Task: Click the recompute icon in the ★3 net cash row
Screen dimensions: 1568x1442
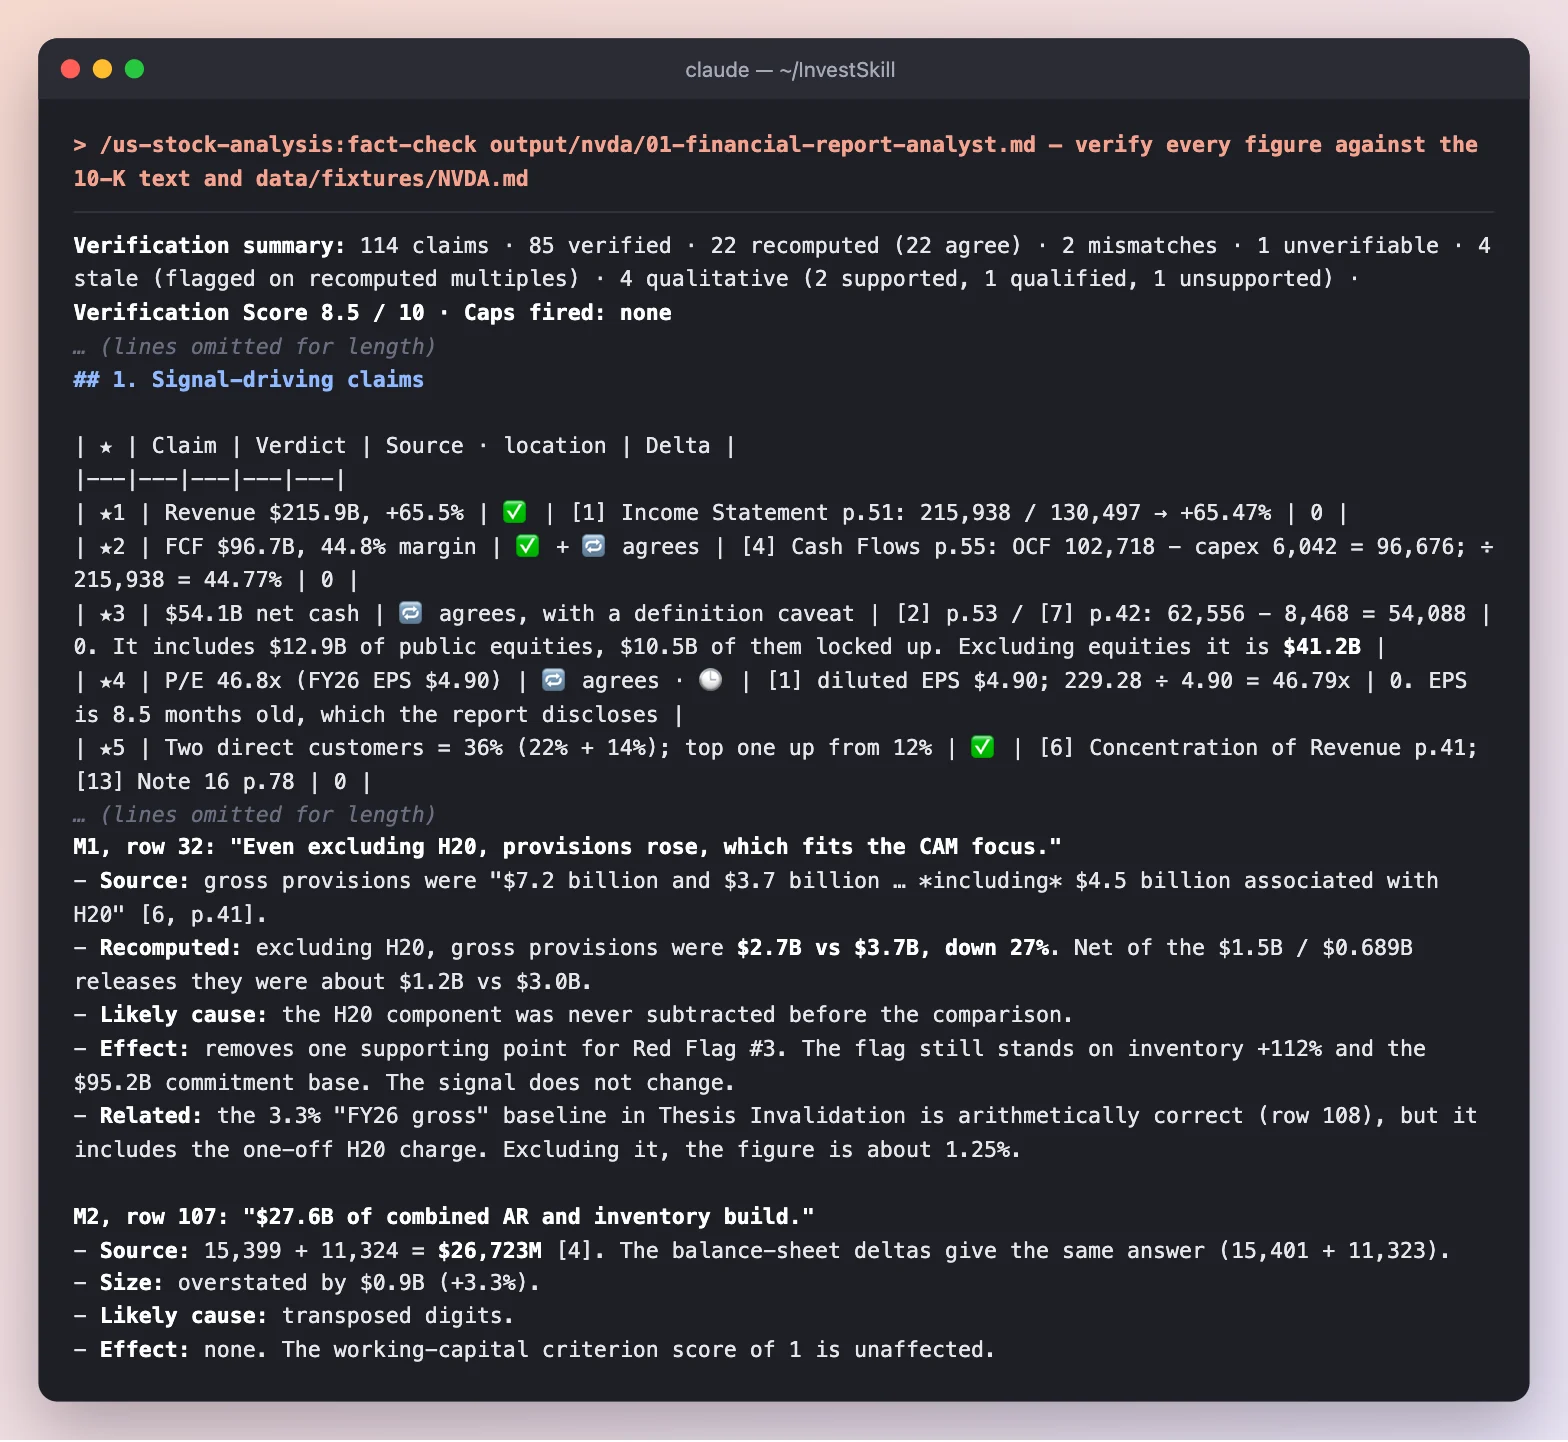Action: pyautogui.click(x=411, y=613)
